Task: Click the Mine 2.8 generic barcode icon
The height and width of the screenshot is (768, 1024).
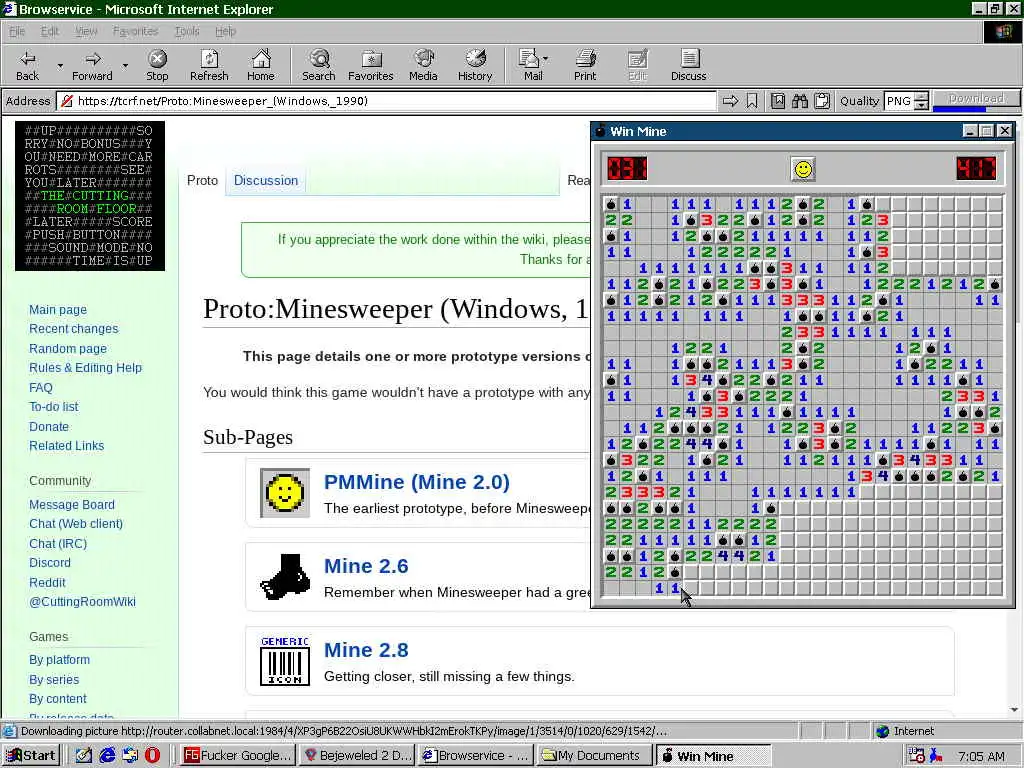Action: pyautogui.click(x=285, y=661)
